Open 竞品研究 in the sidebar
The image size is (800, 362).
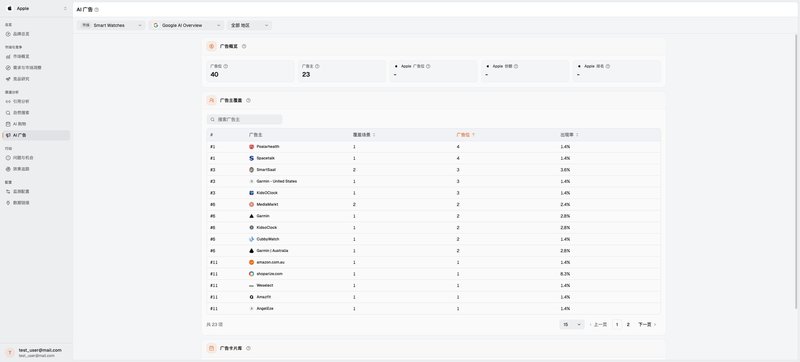(x=36, y=79)
